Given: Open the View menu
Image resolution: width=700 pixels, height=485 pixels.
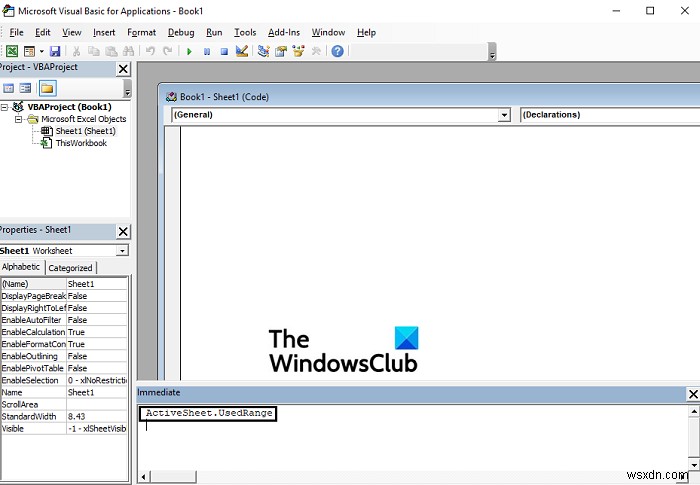Looking at the screenshot, I should tap(72, 33).
